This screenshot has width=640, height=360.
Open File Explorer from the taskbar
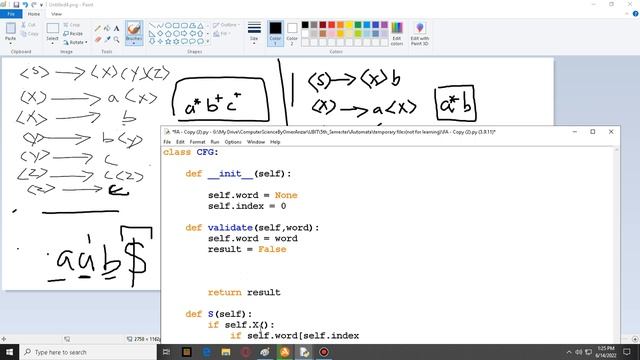226,352
